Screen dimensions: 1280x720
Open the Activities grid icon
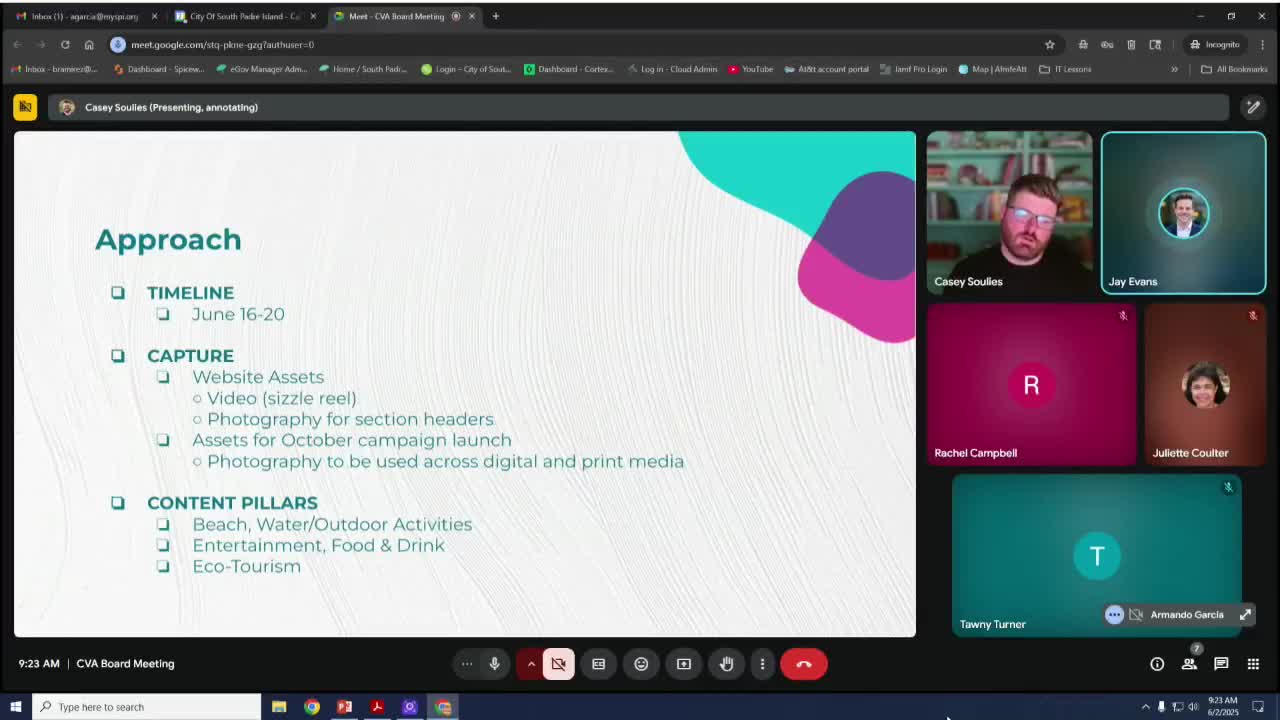pyautogui.click(x=1253, y=664)
